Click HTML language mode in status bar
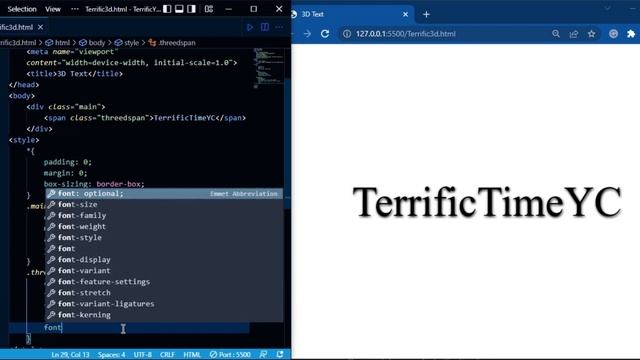 (192, 355)
